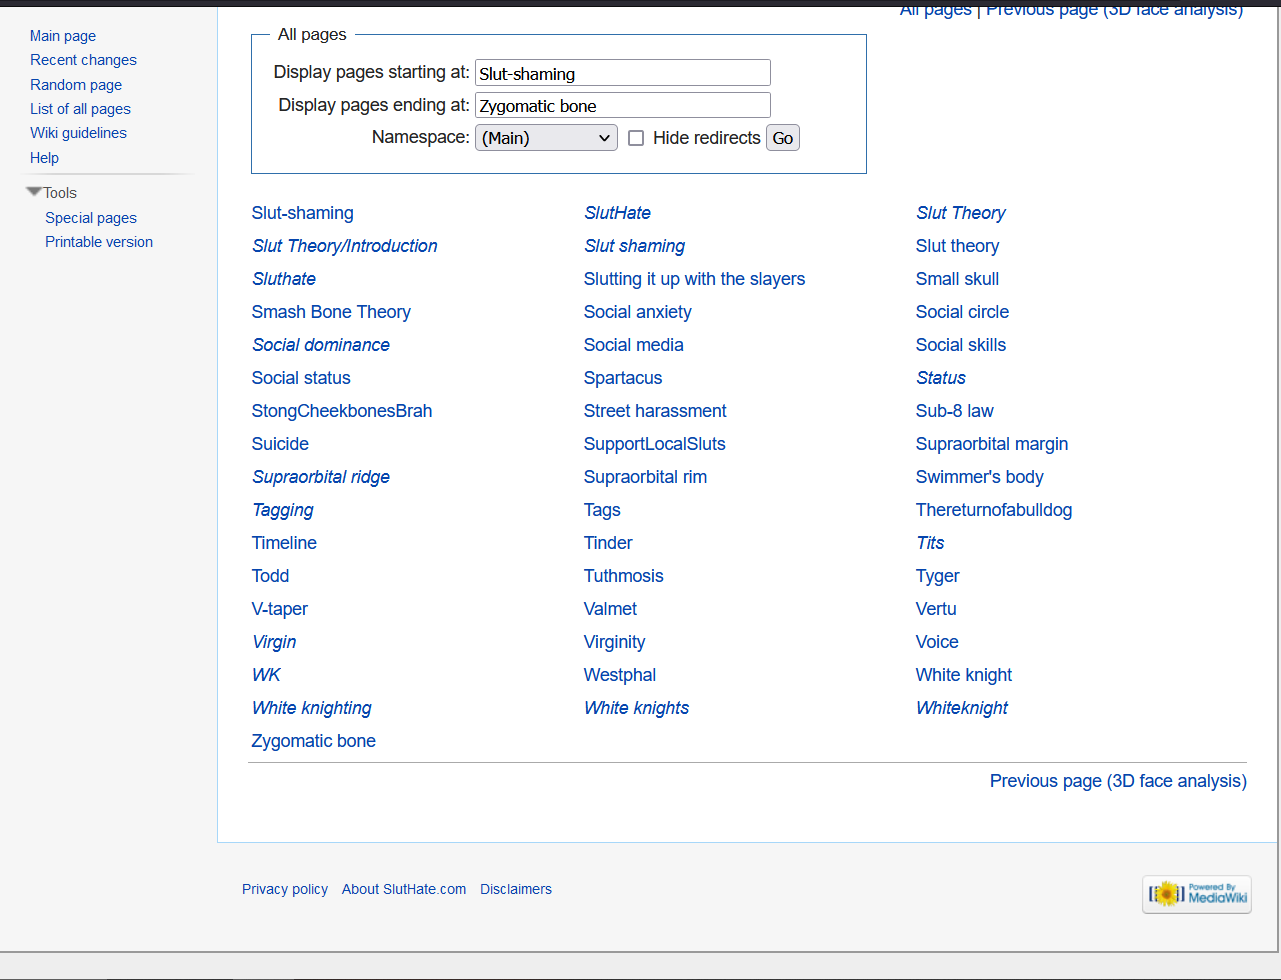Open the Tinder page
This screenshot has height=980, width=1281.
[608, 543]
